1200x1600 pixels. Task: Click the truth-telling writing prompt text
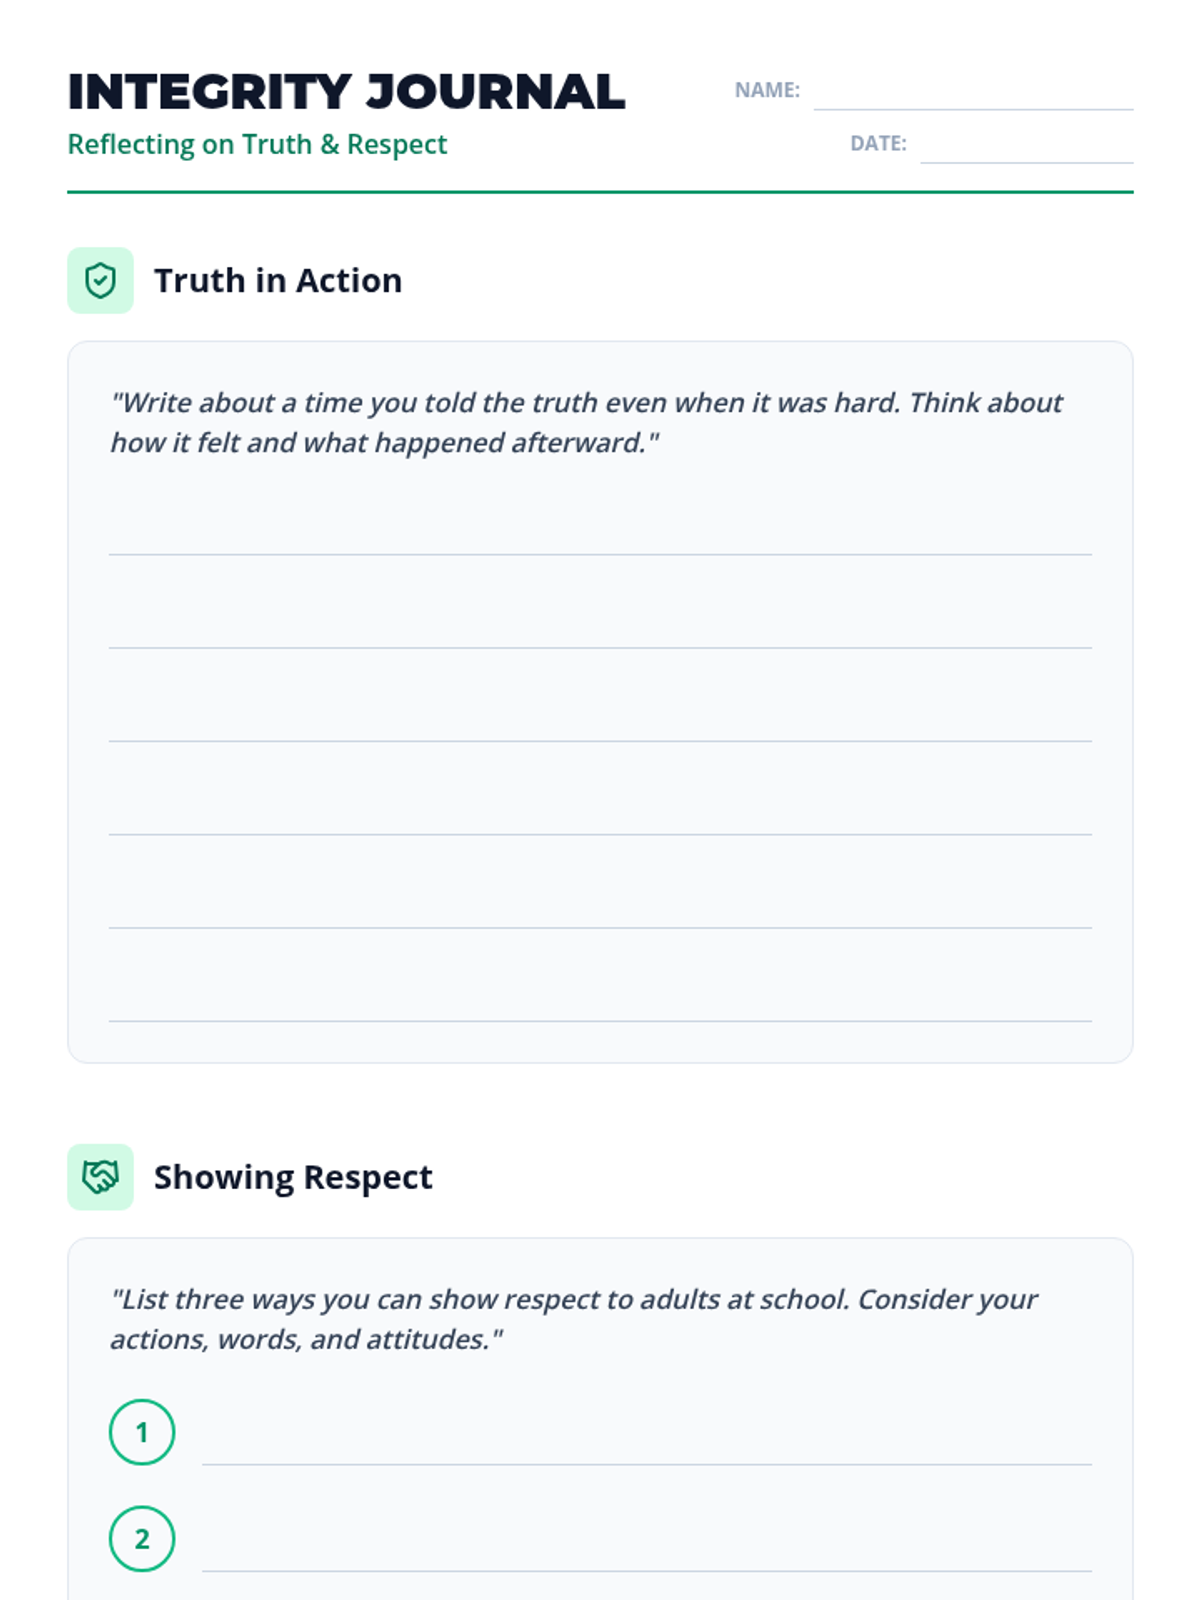click(x=586, y=422)
